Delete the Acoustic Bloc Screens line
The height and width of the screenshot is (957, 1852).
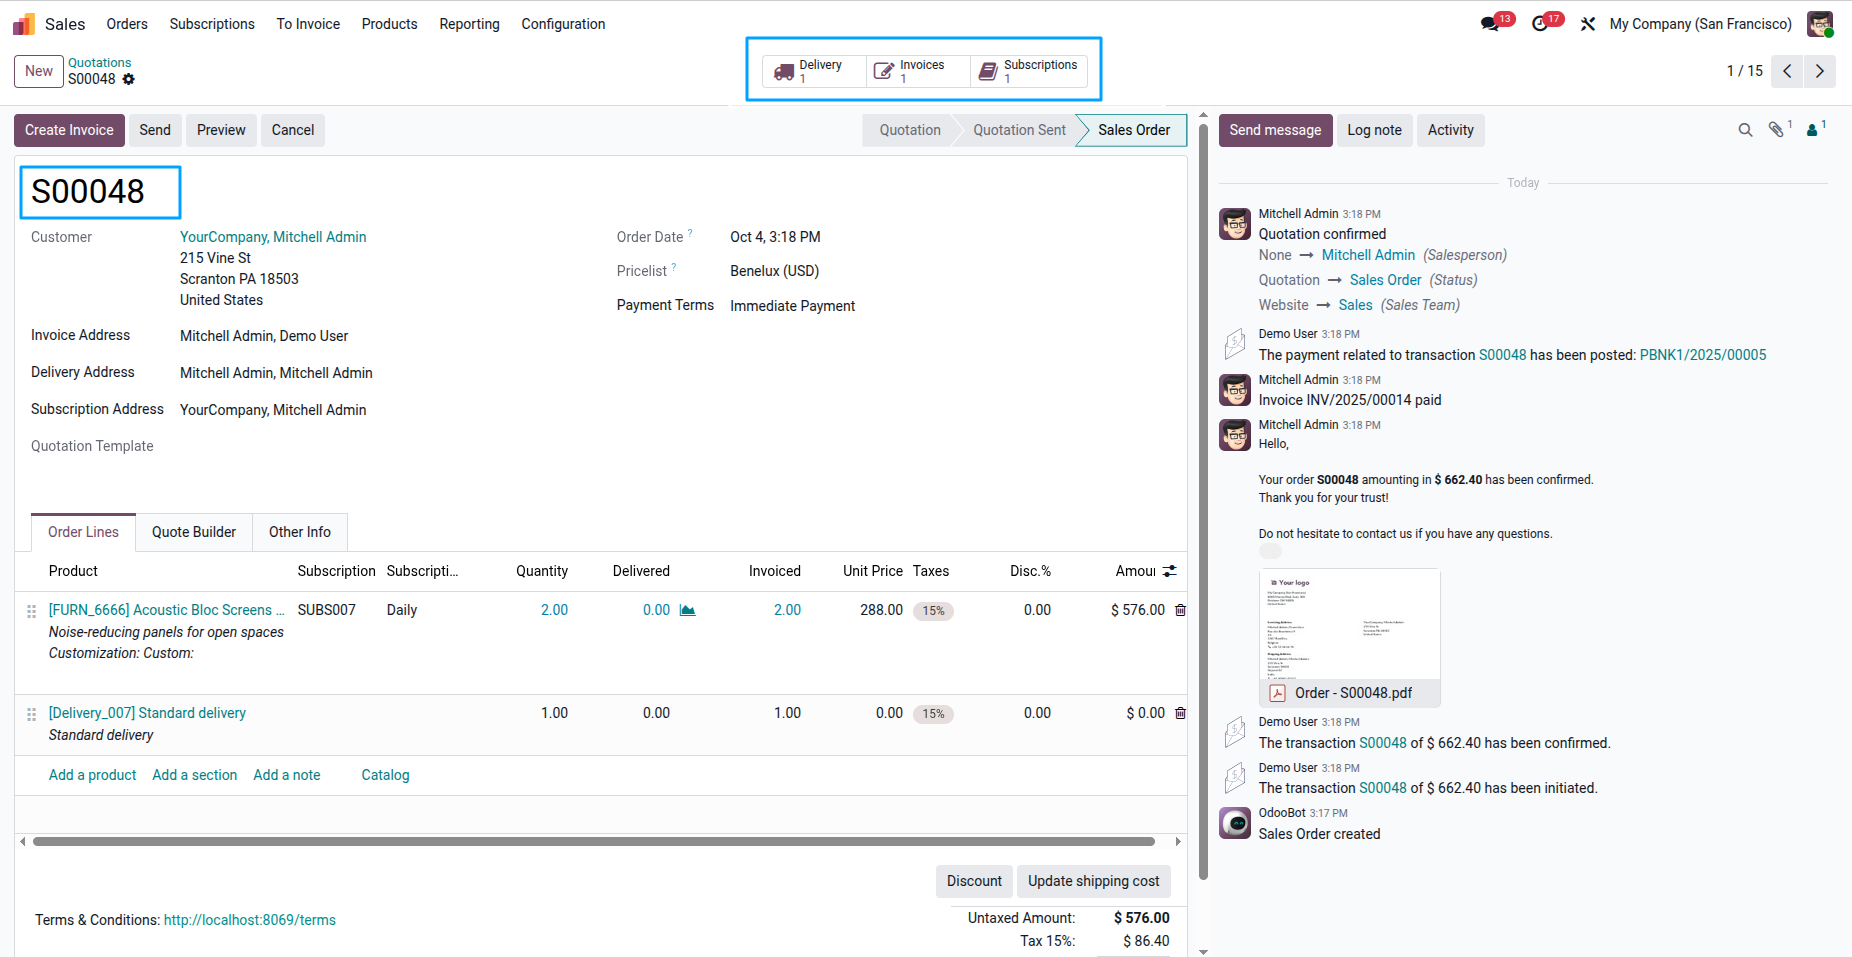click(1180, 610)
